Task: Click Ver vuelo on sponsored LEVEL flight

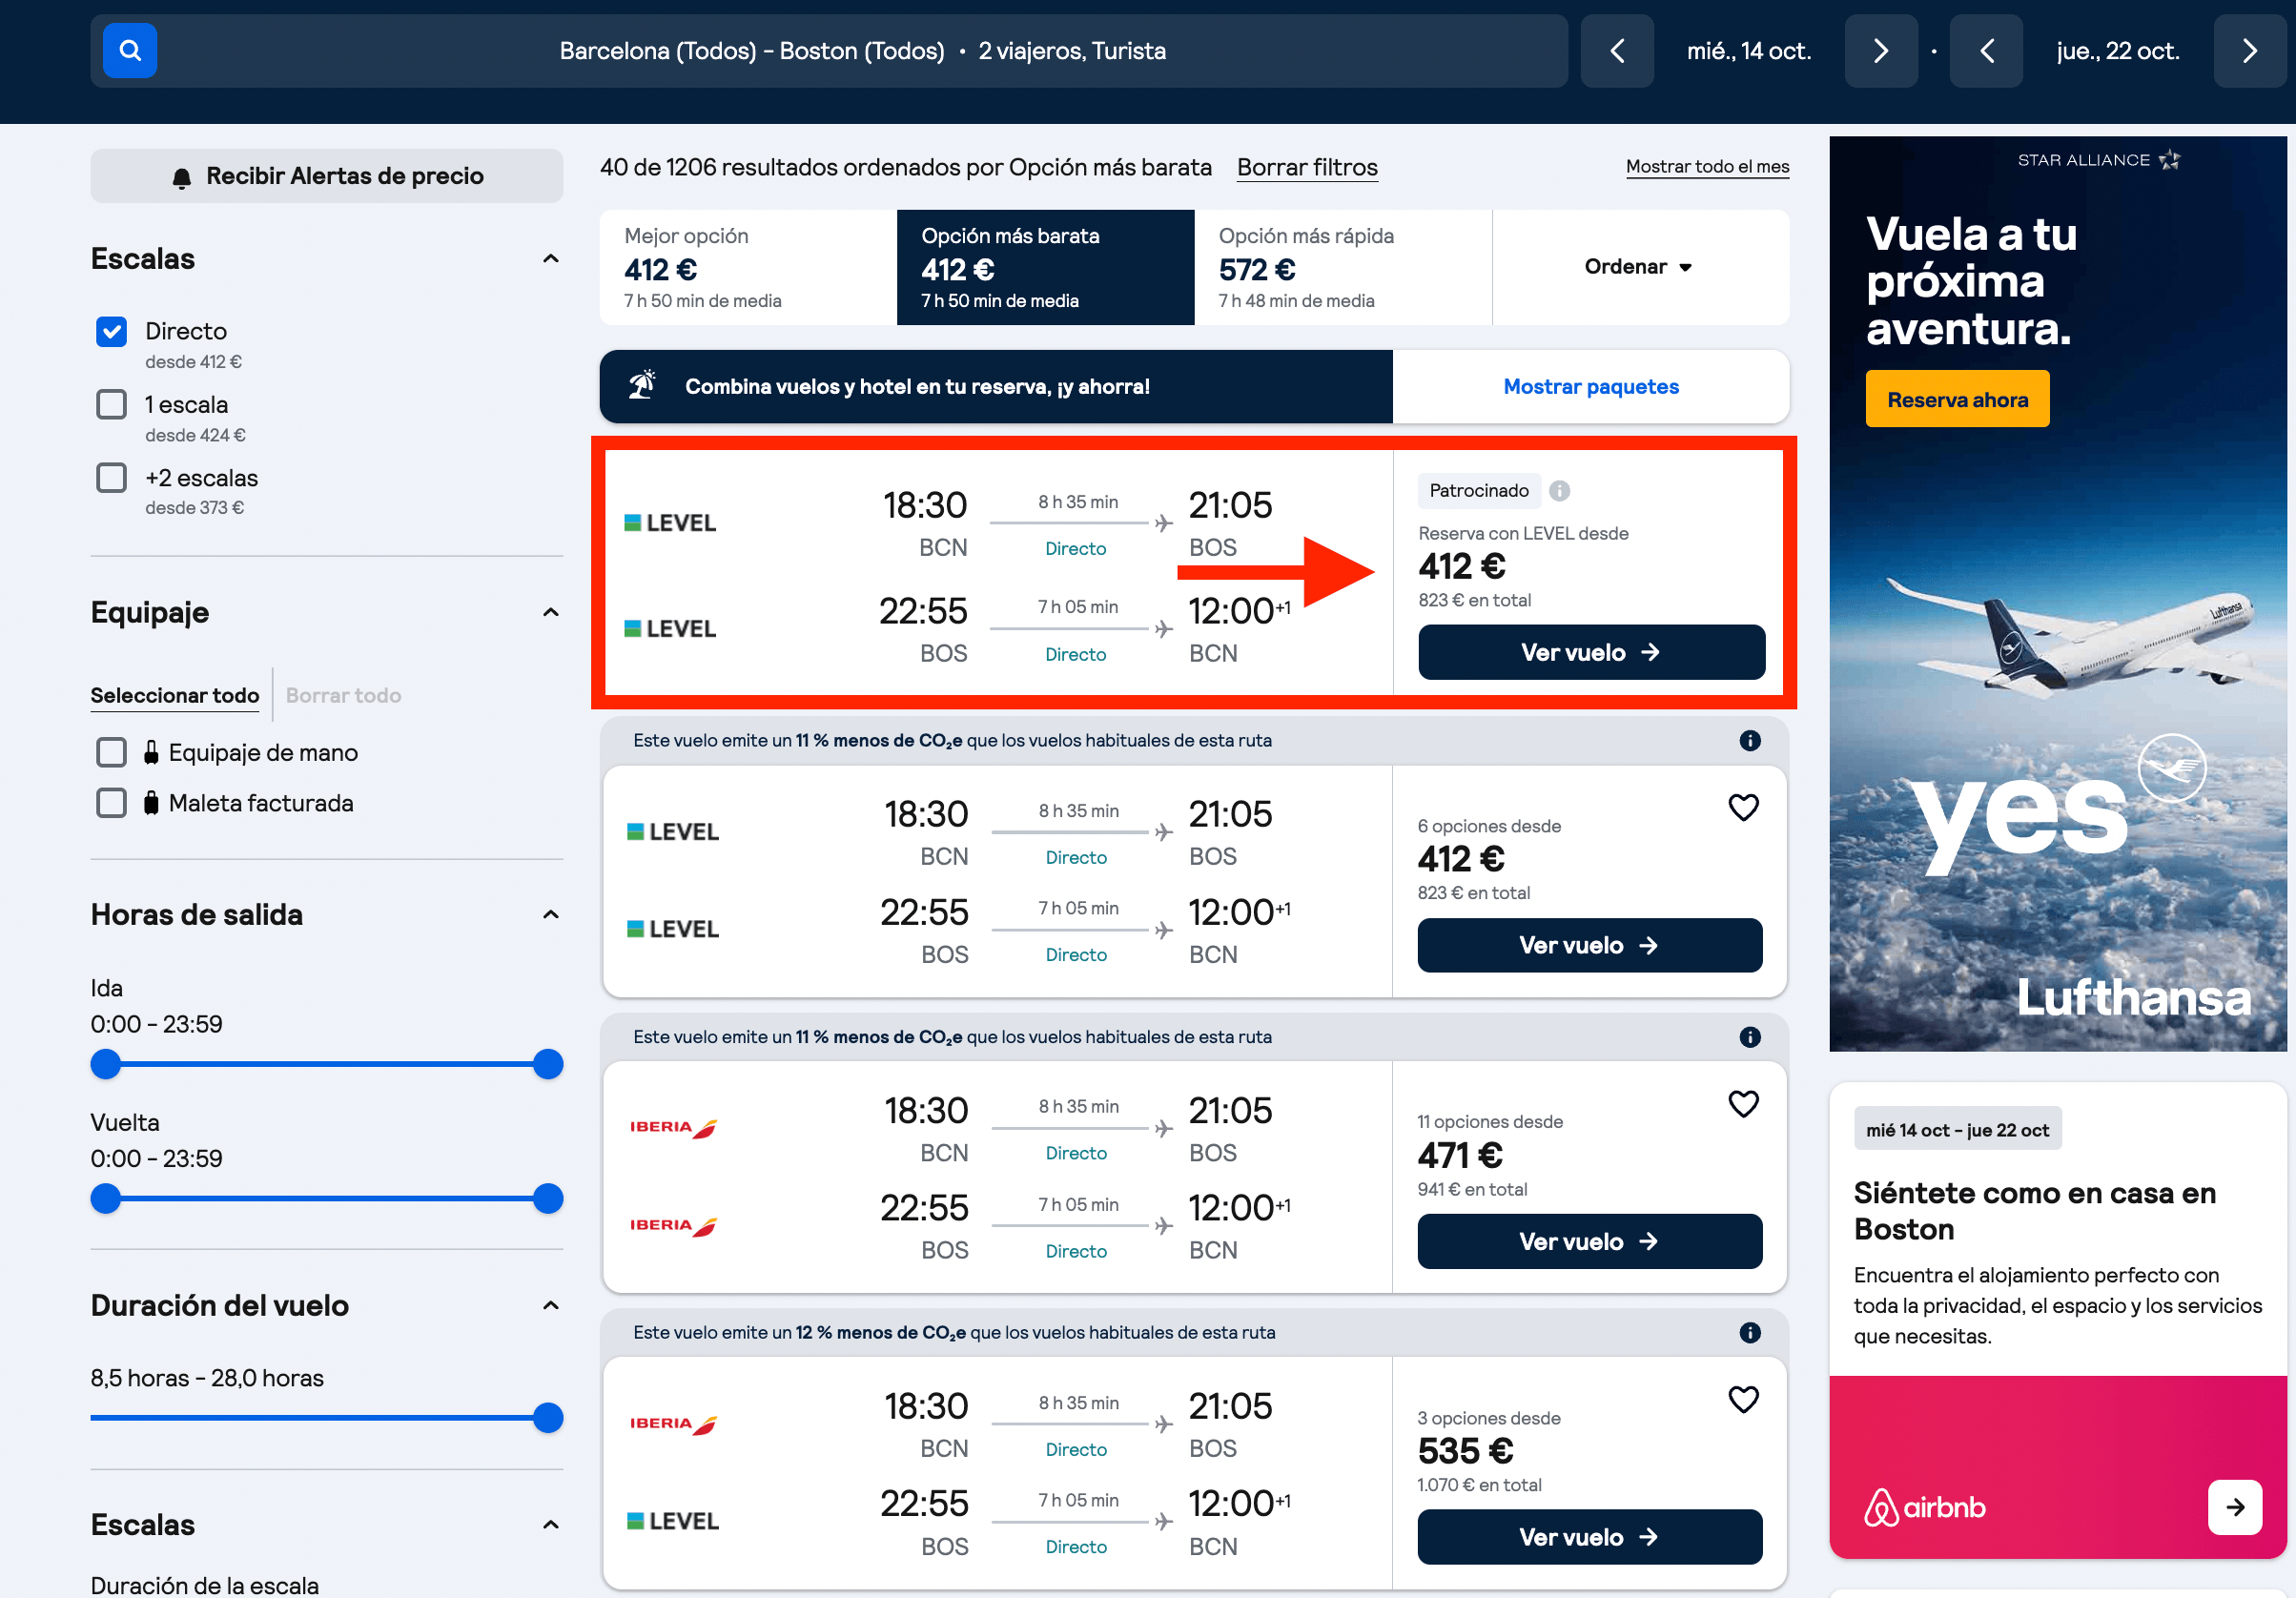Action: click(1591, 652)
